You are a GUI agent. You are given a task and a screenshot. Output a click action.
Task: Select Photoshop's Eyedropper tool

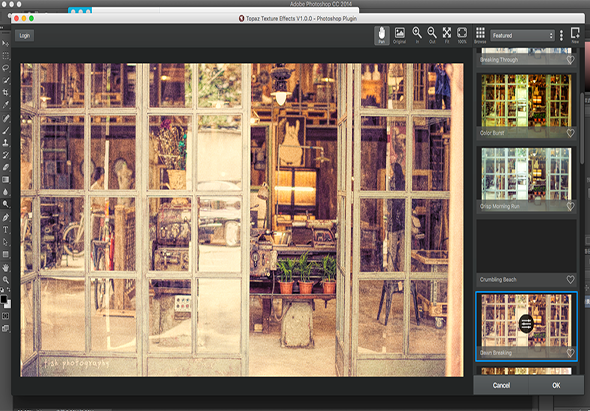tap(6, 105)
